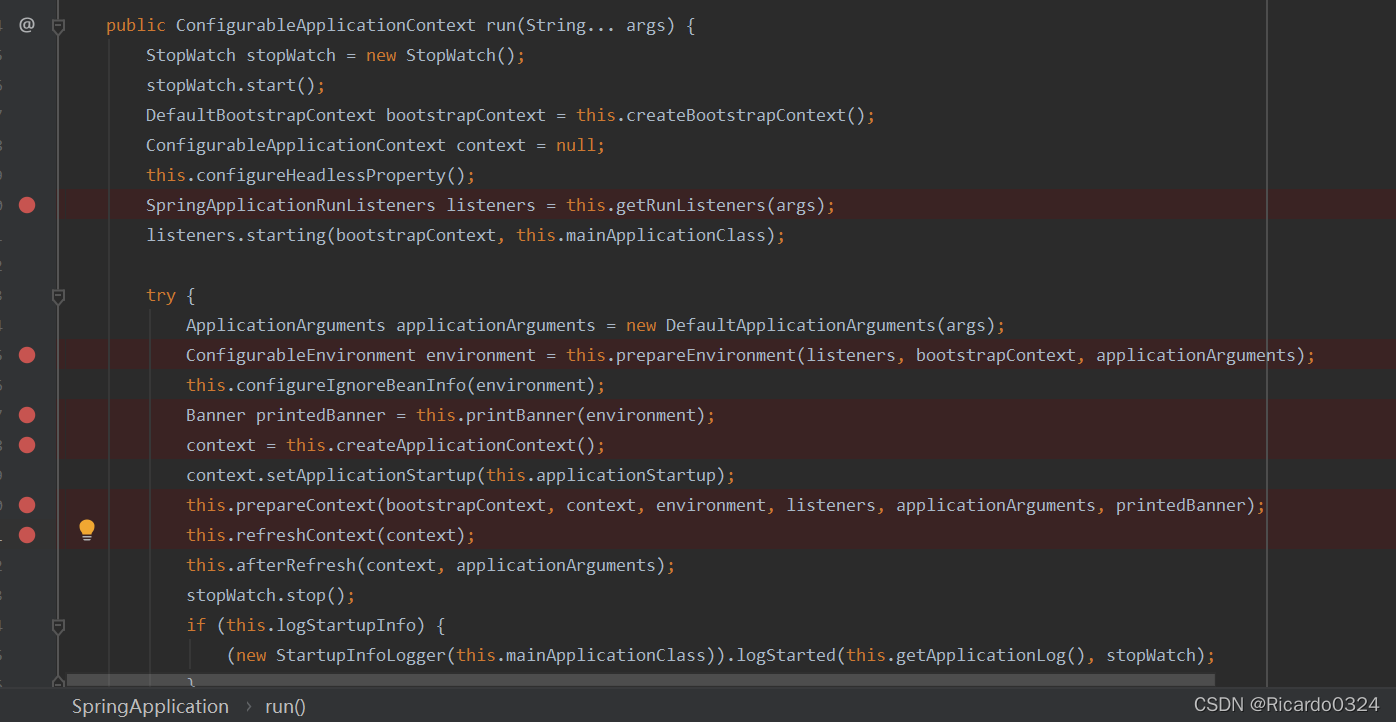Click 'DefaultApplicationArguments' constructor

[801, 325]
